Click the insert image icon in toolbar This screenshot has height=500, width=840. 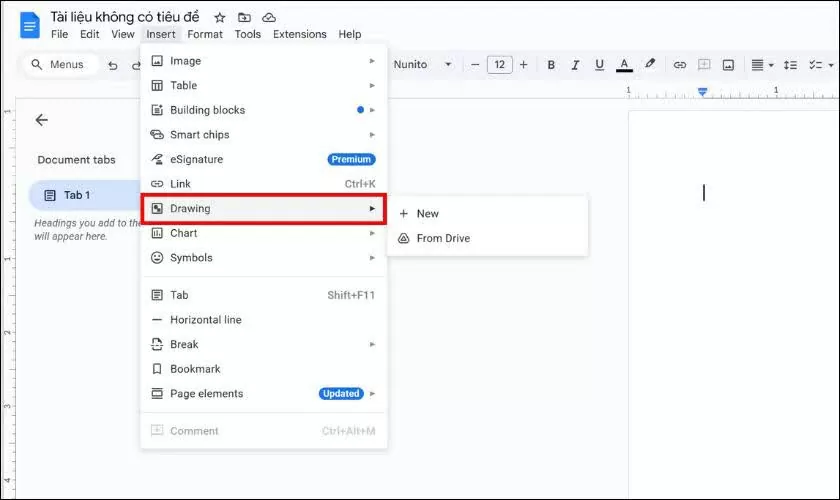[x=729, y=65]
